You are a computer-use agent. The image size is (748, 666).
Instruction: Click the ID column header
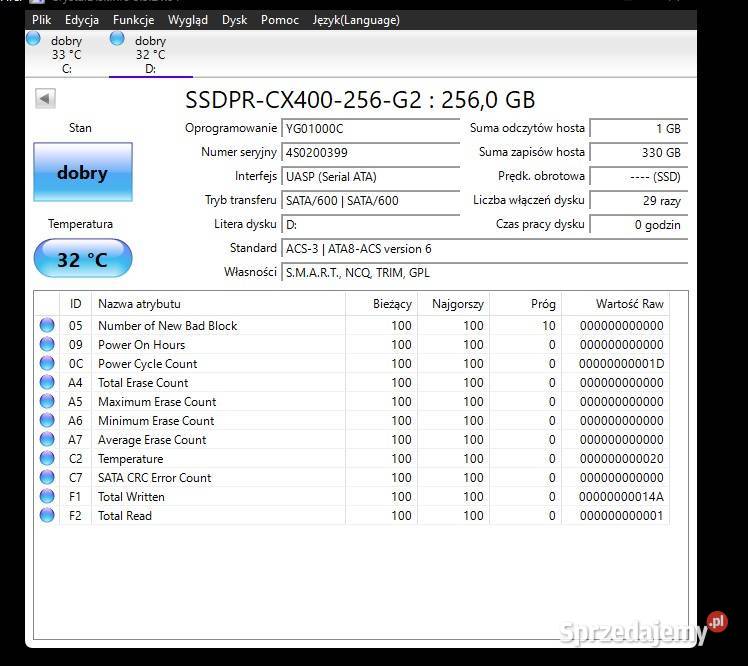(x=75, y=304)
